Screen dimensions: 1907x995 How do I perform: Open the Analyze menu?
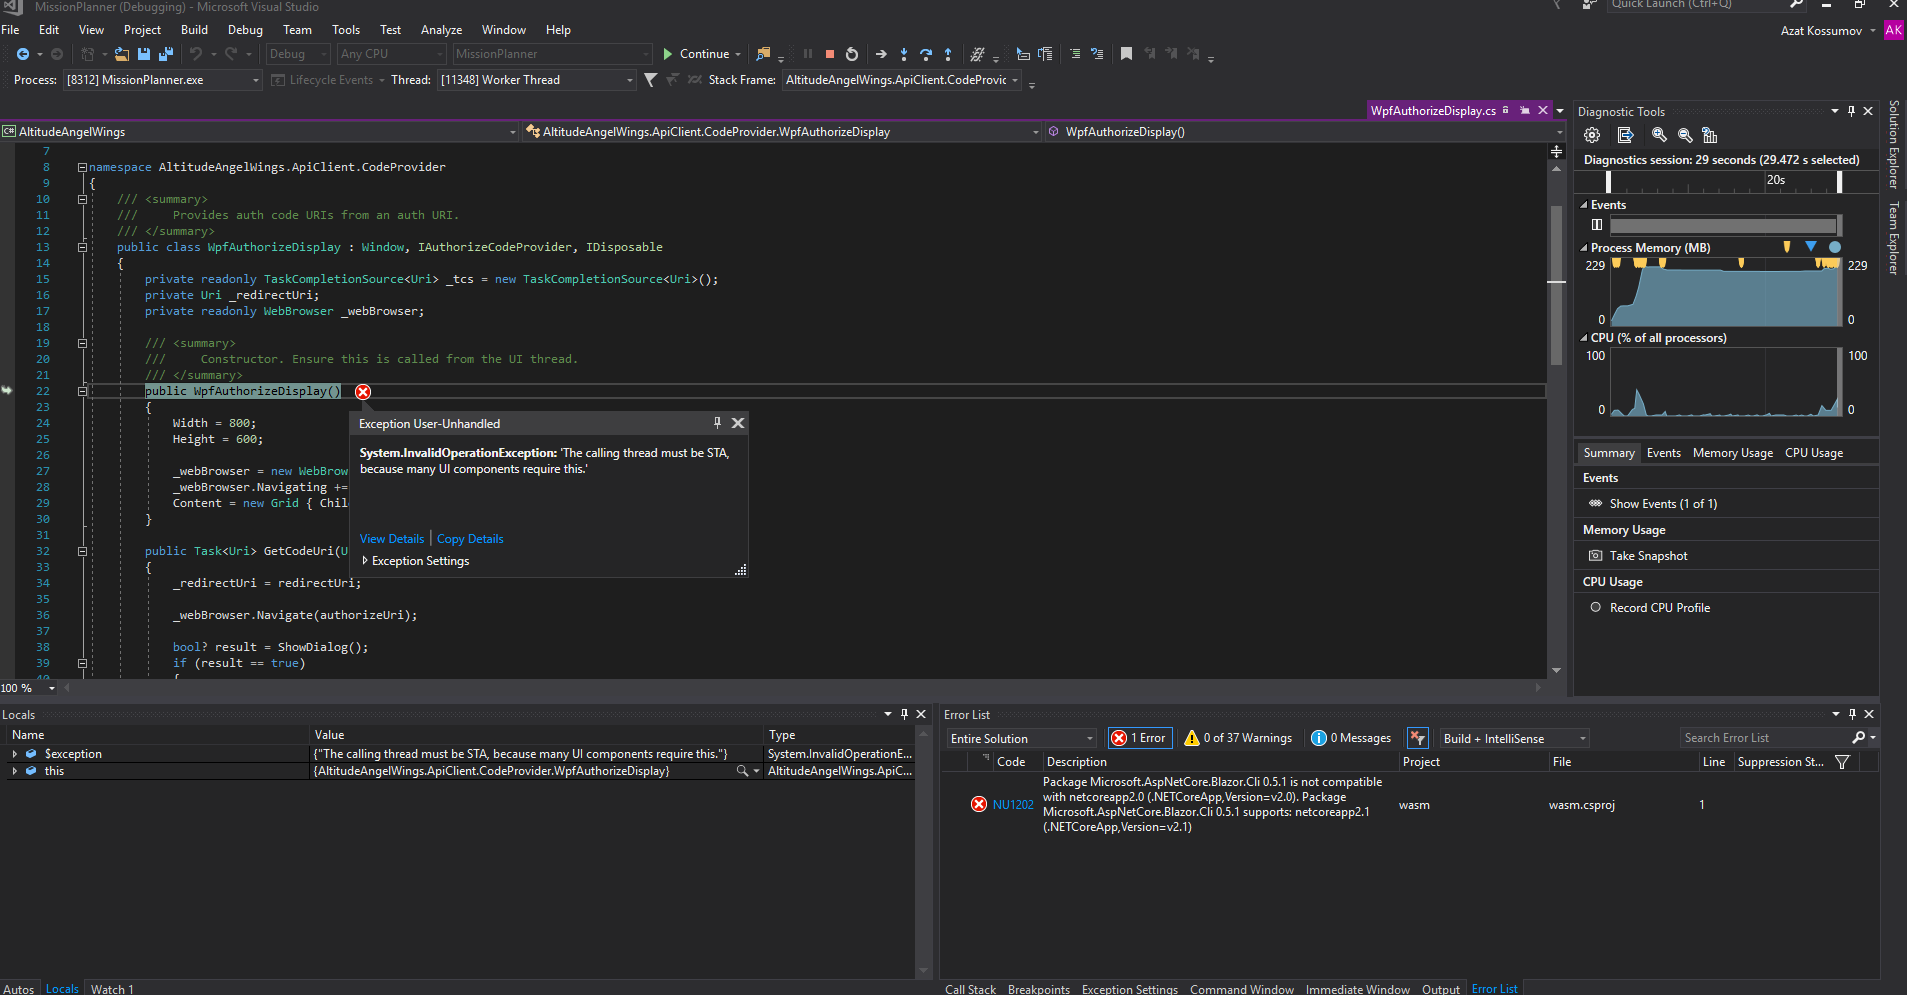click(441, 30)
